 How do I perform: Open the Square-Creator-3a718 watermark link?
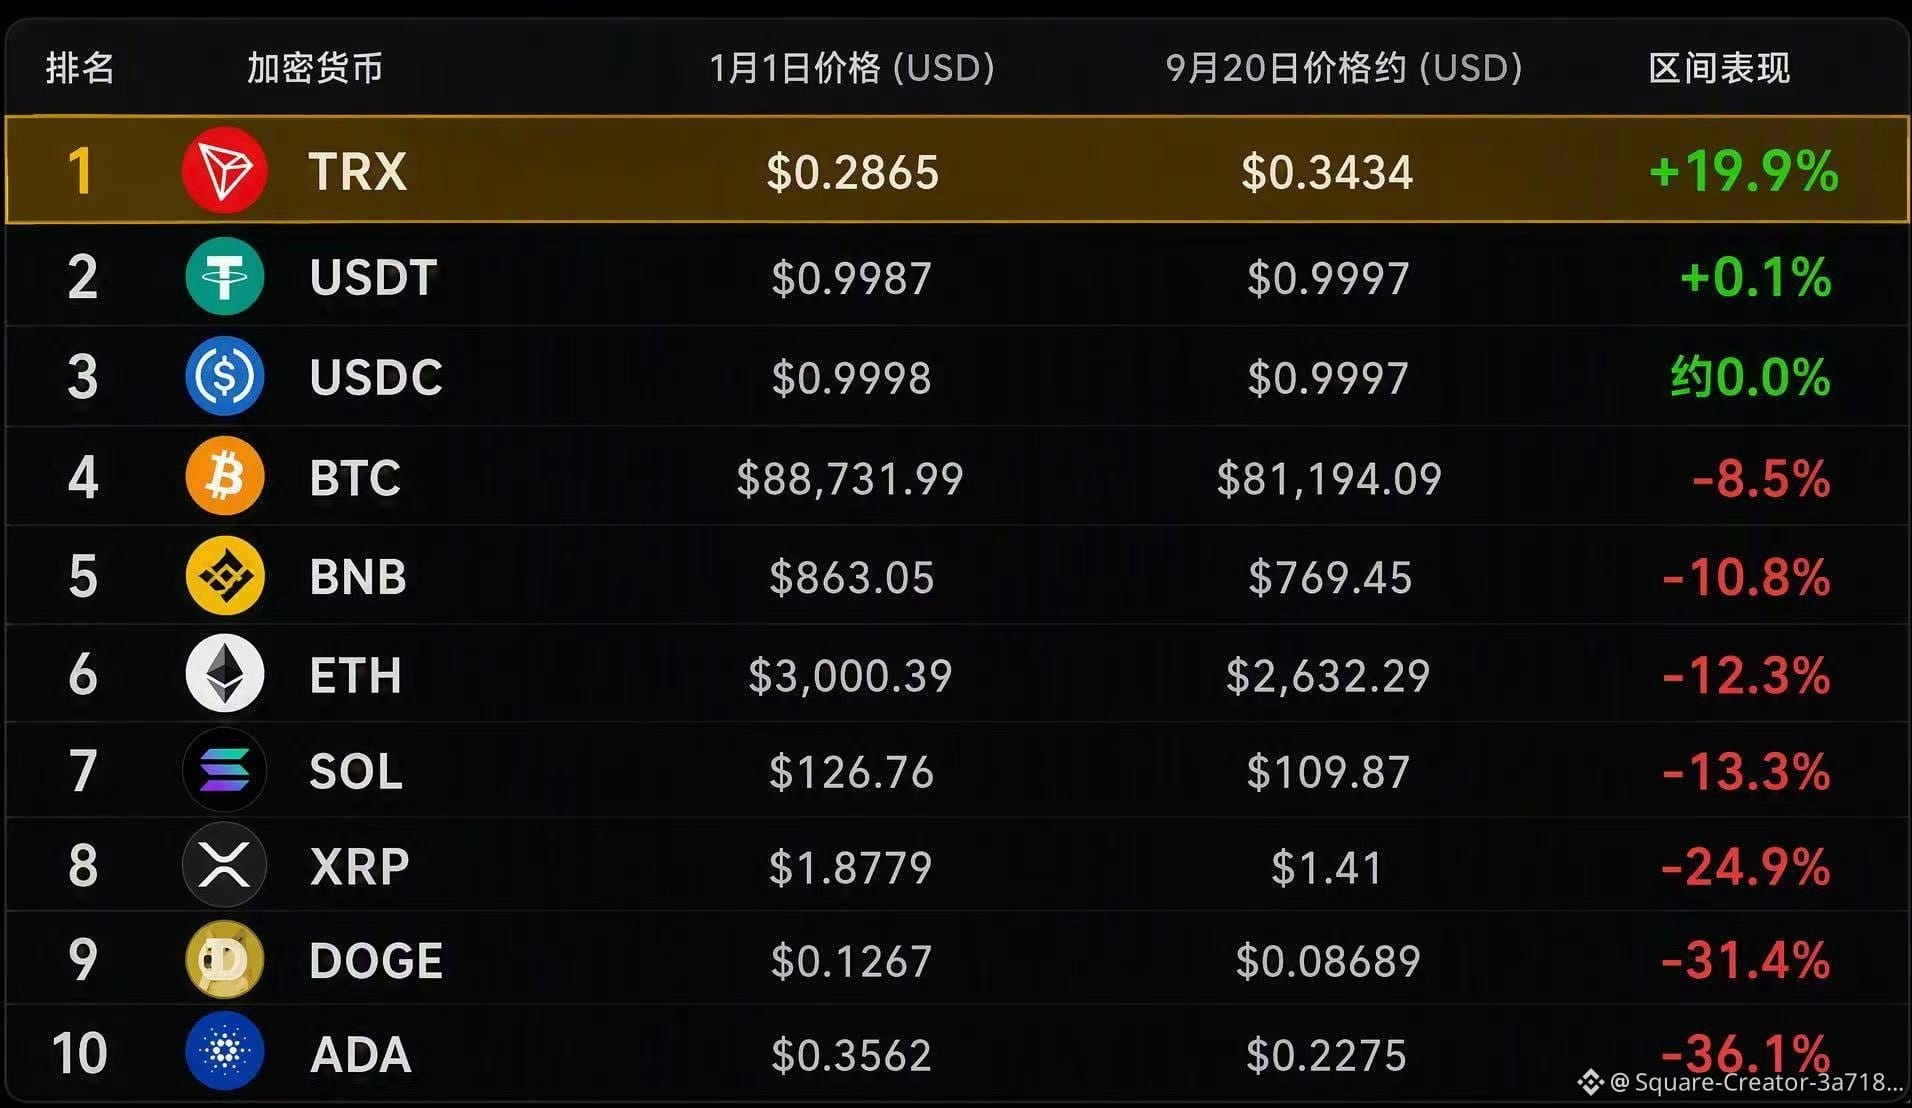tap(1741, 1082)
